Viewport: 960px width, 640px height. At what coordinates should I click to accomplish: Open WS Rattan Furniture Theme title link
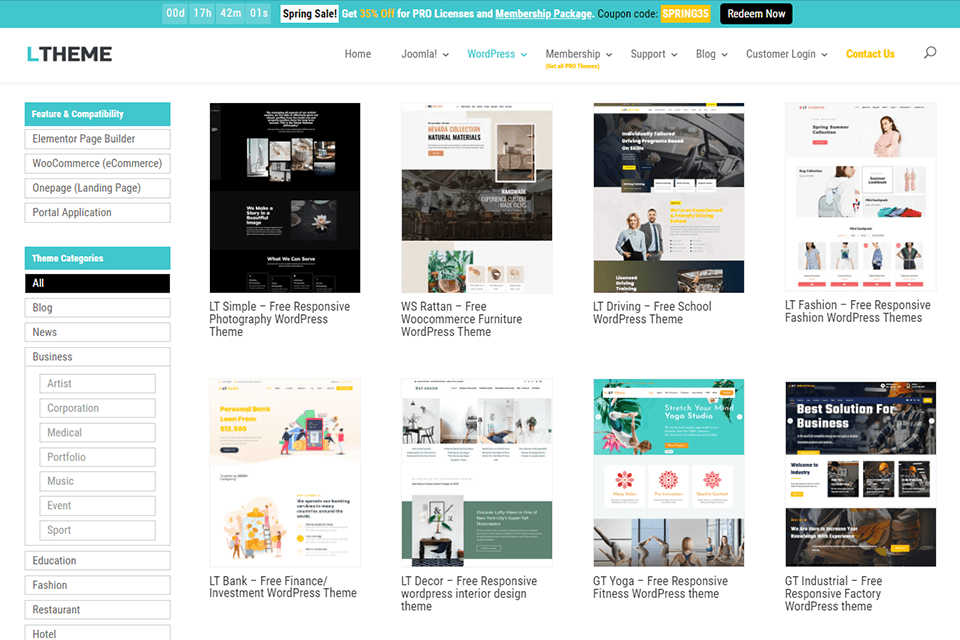(x=462, y=319)
